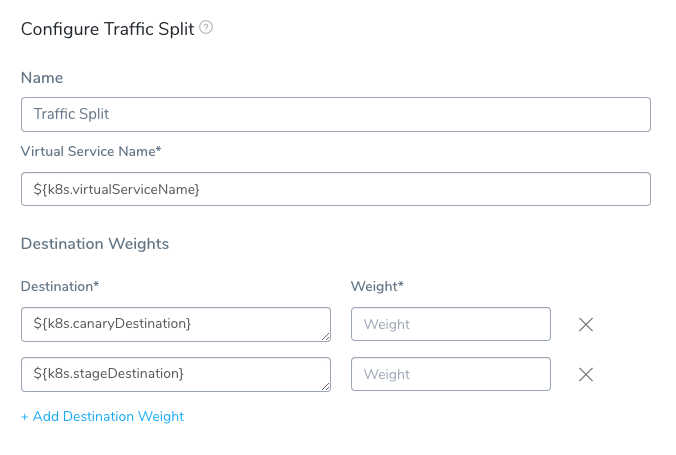Grab the stageDestination textarea resize handle
This screenshot has height=455, width=676.
[x=325, y=386]
